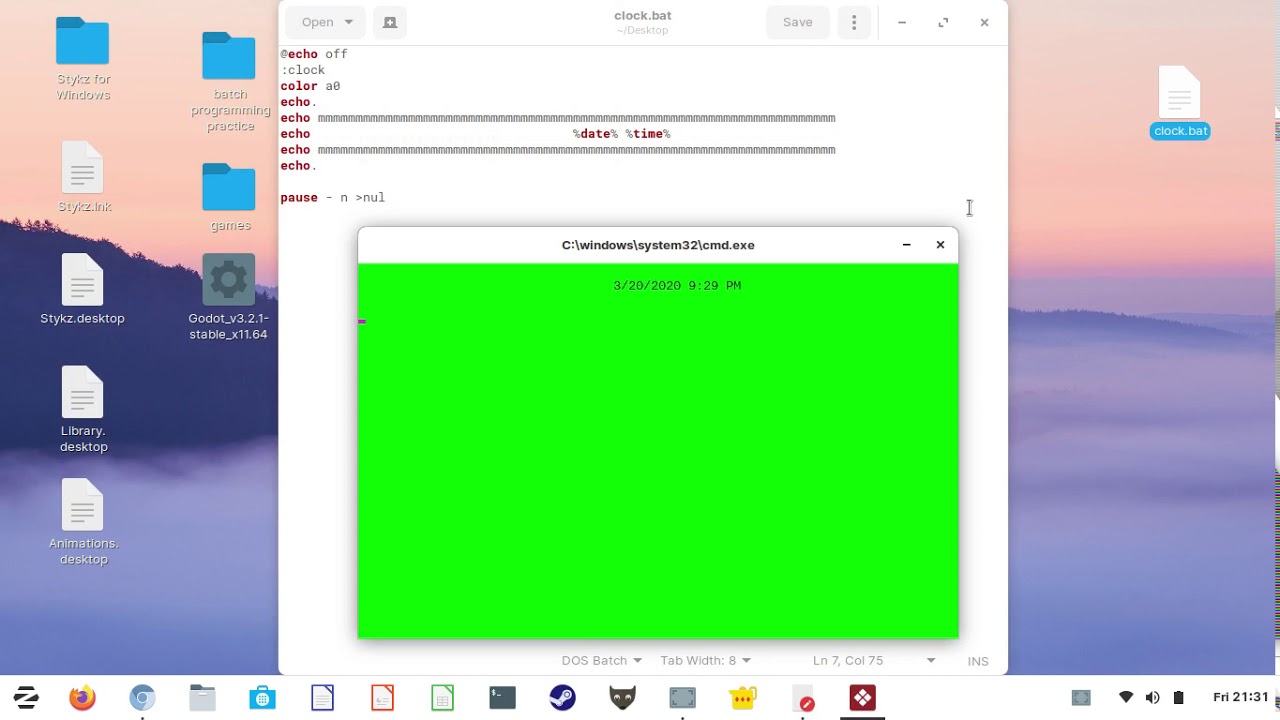
Task: Open batch programming practice folder
Action: (230, 82)
